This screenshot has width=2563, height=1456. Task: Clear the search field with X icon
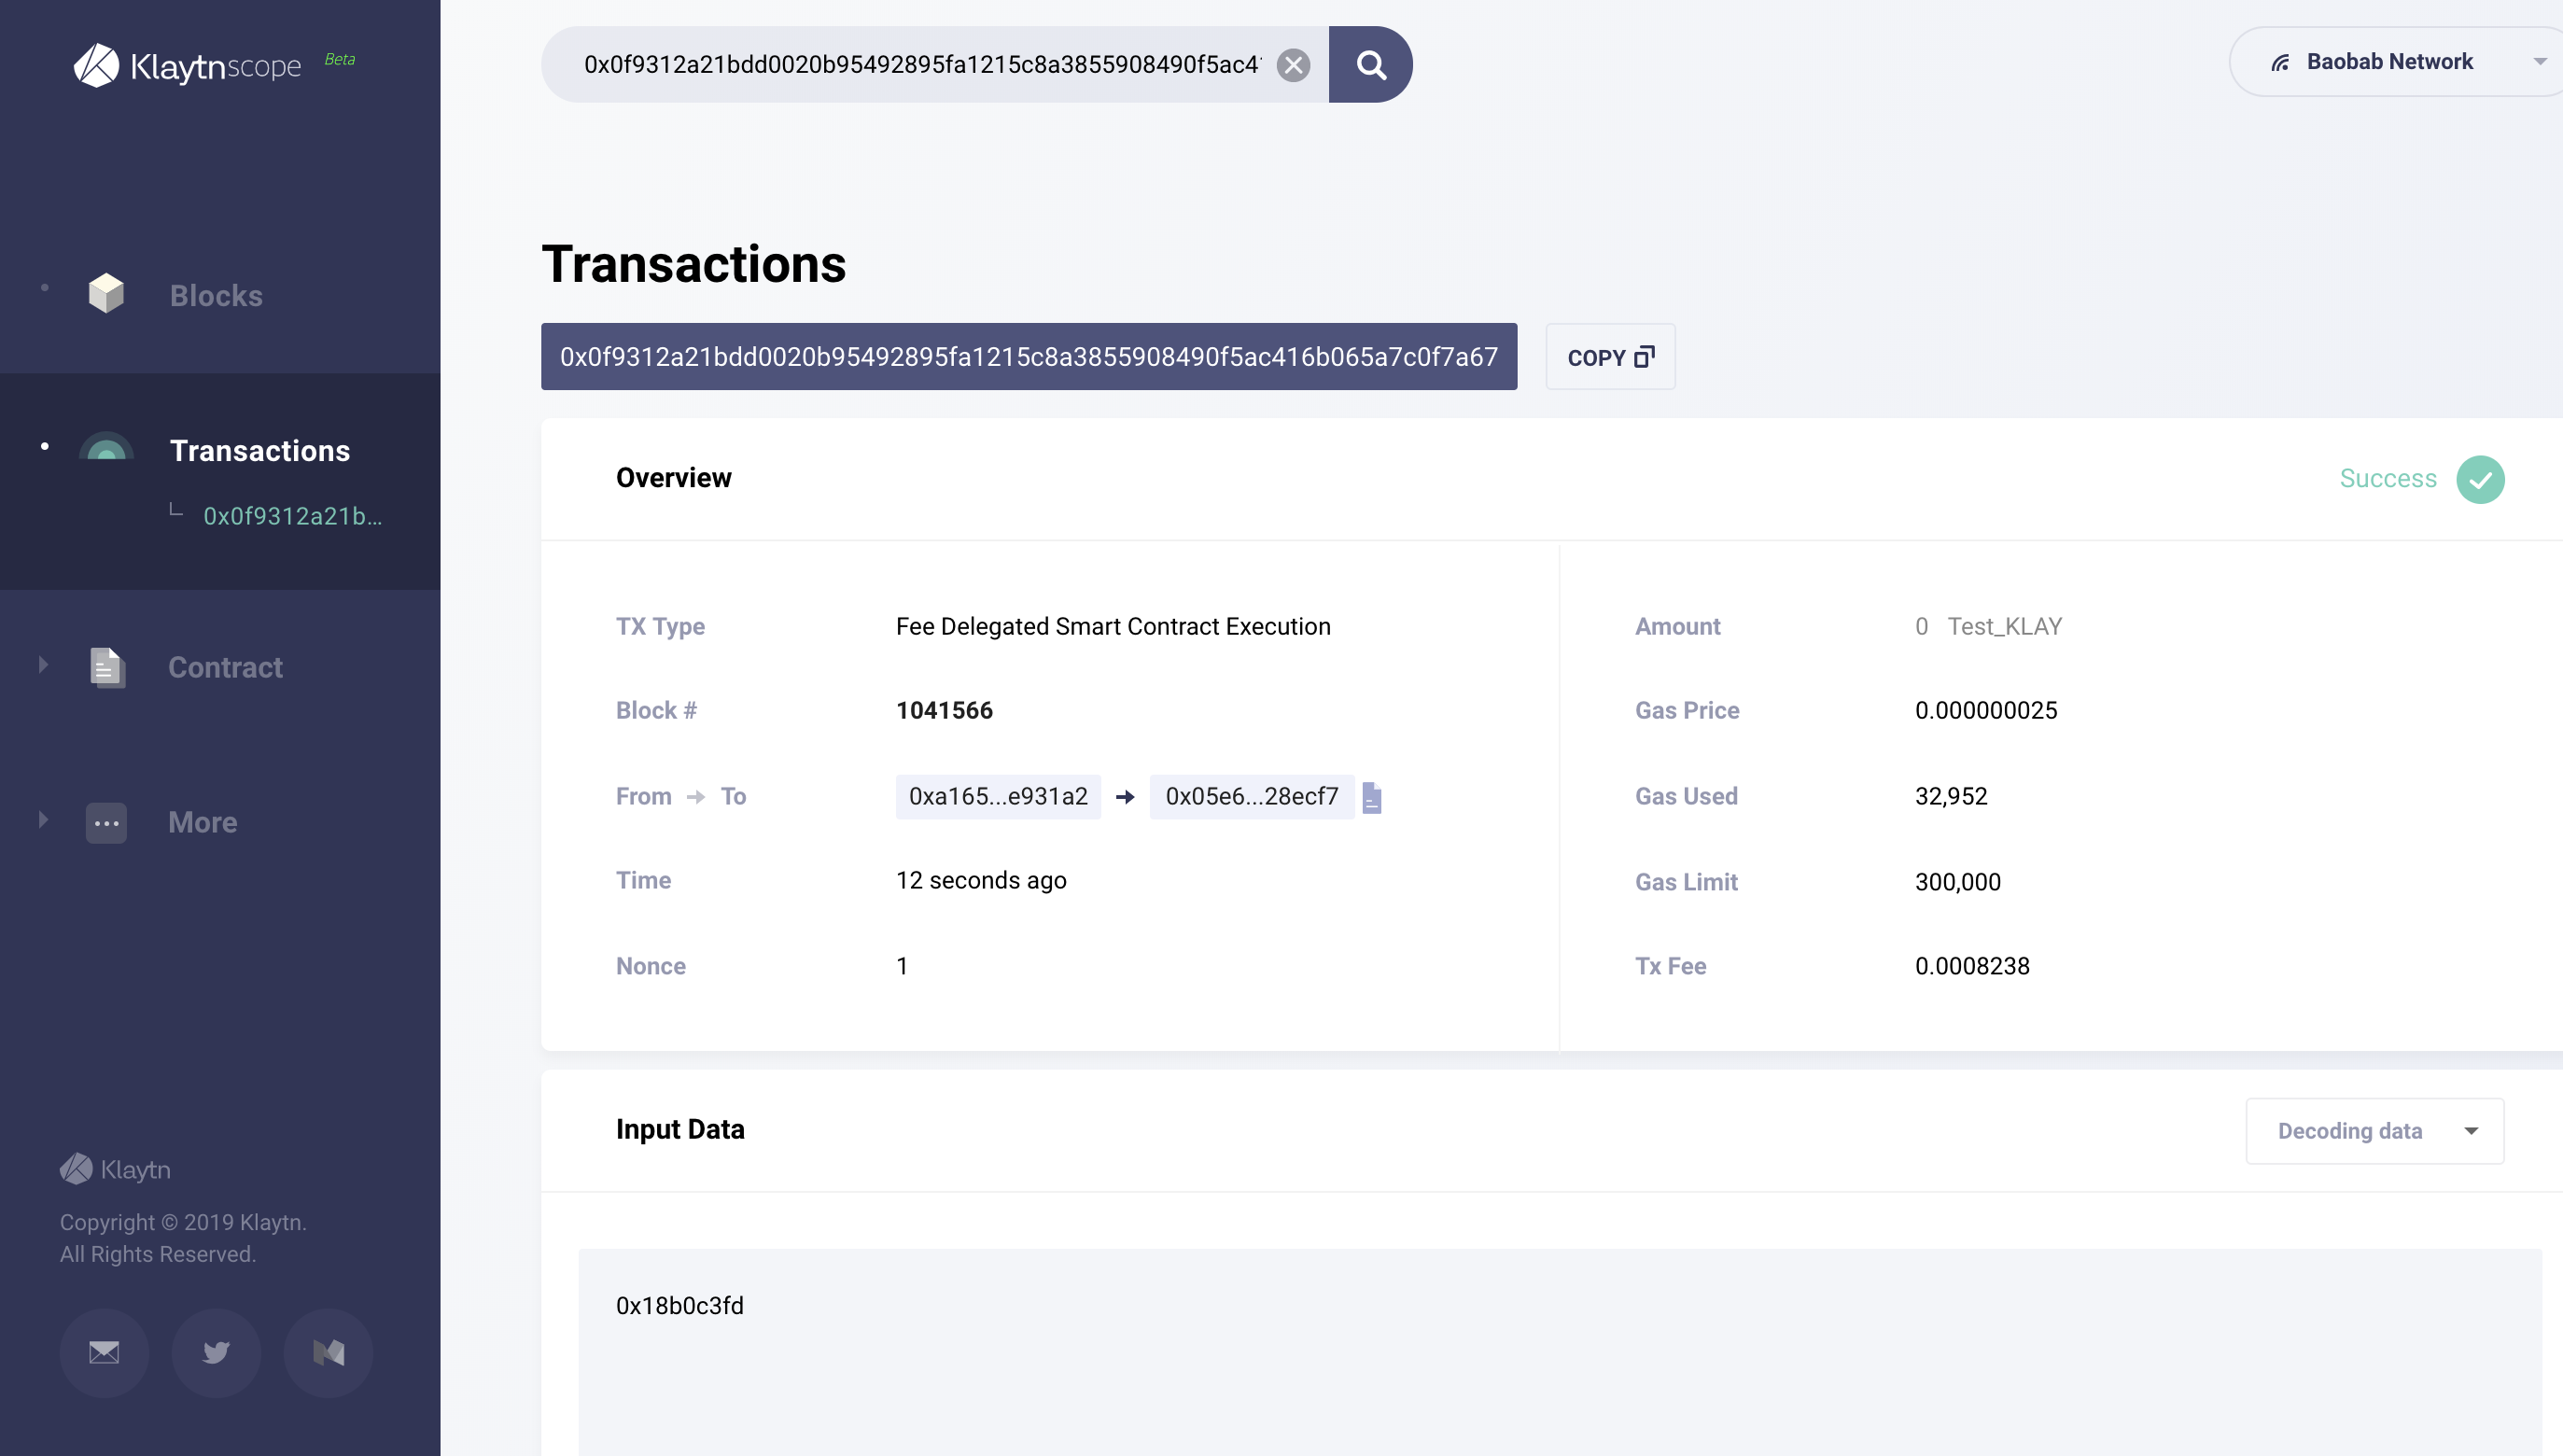pos(1293,65)
